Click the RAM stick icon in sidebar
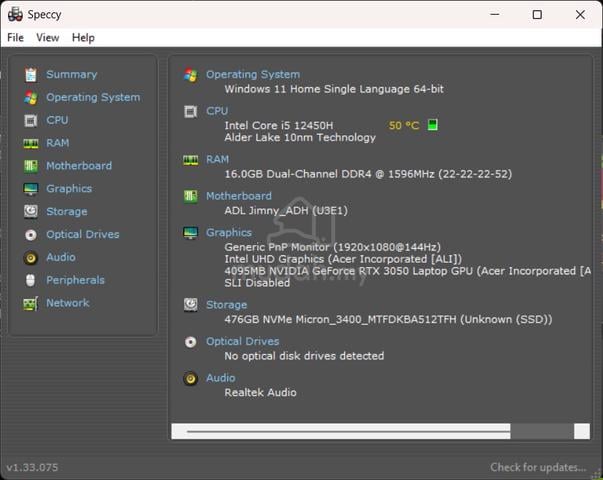Screen dimensions: 603x480 coord(31,143)
